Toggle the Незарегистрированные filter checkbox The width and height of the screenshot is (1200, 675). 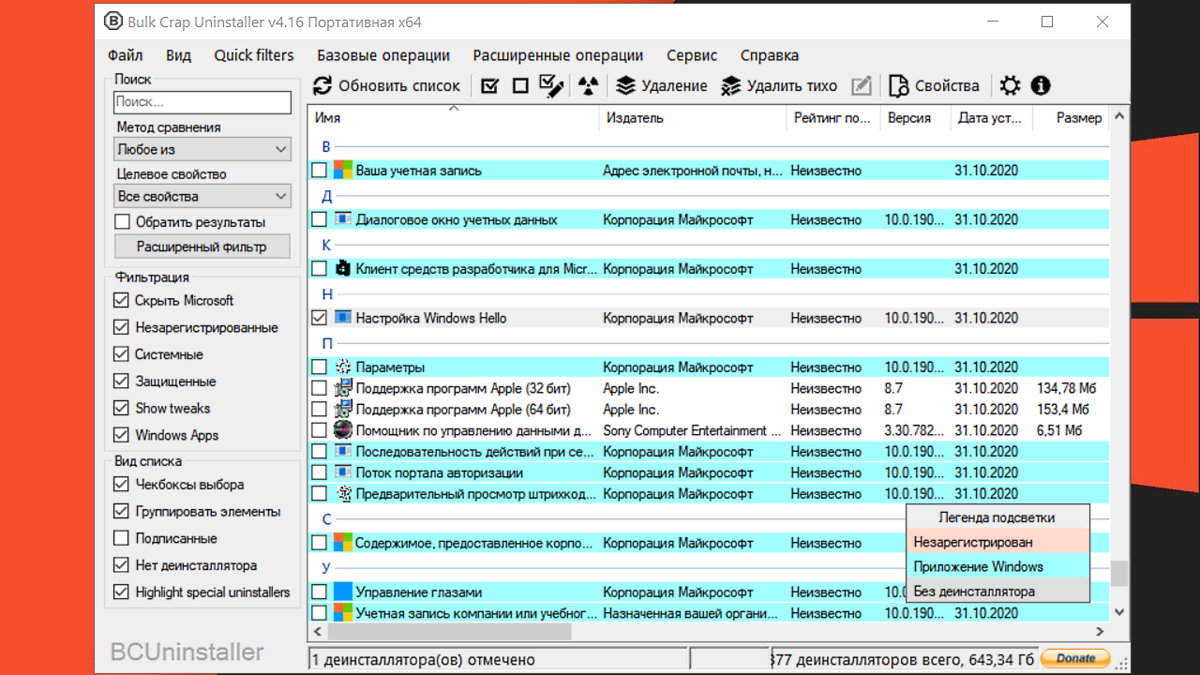[x=121, y=327]
